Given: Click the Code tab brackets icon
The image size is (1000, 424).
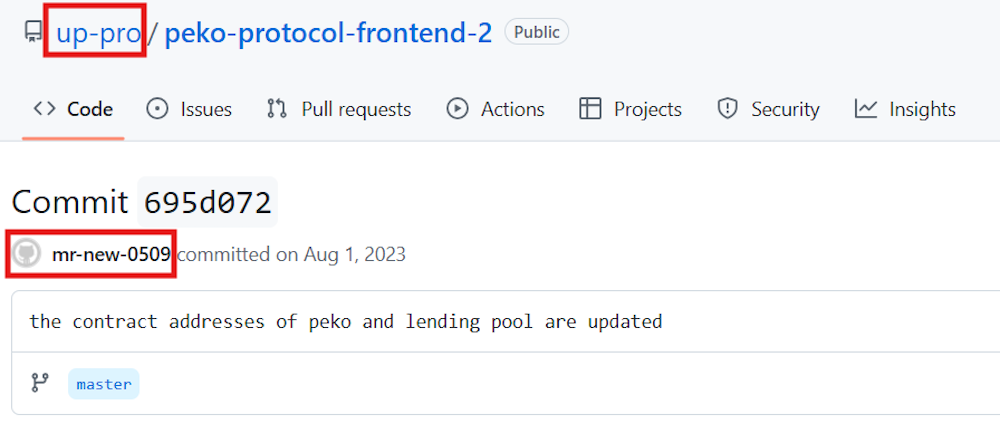Looking at the screenshot, I should click(44, 109).
